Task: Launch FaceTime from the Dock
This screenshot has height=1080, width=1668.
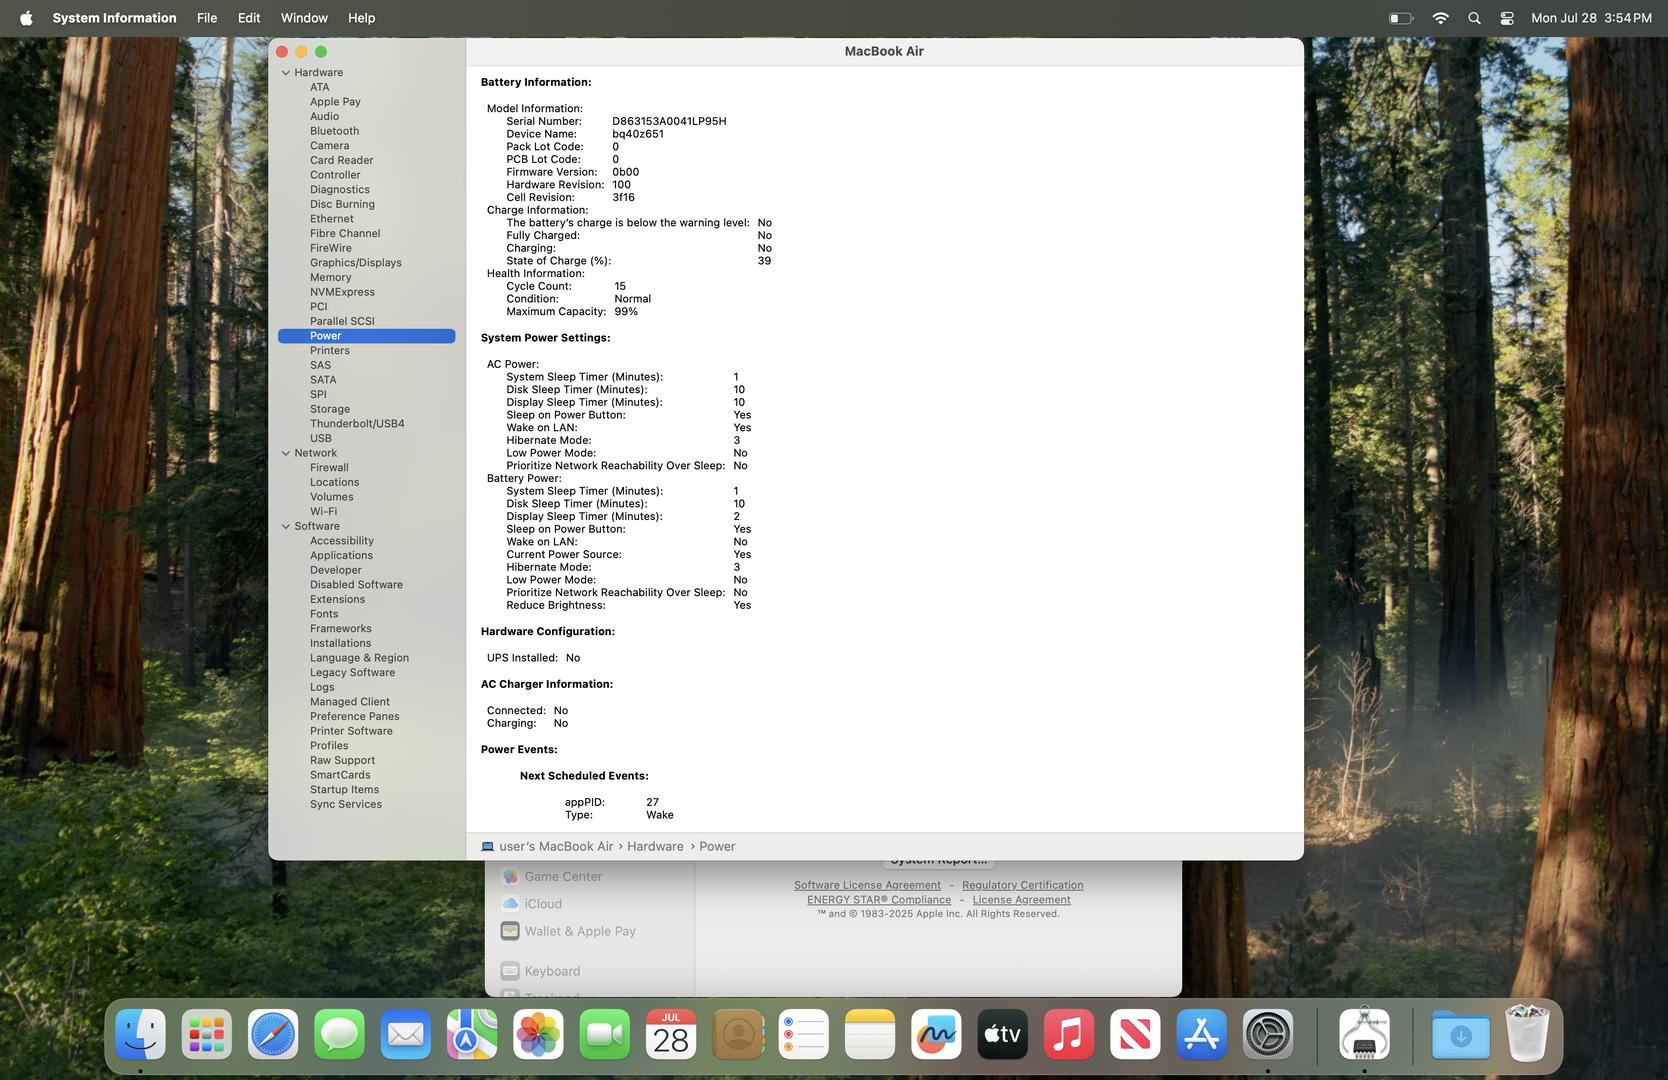Action: (604, 1034)
